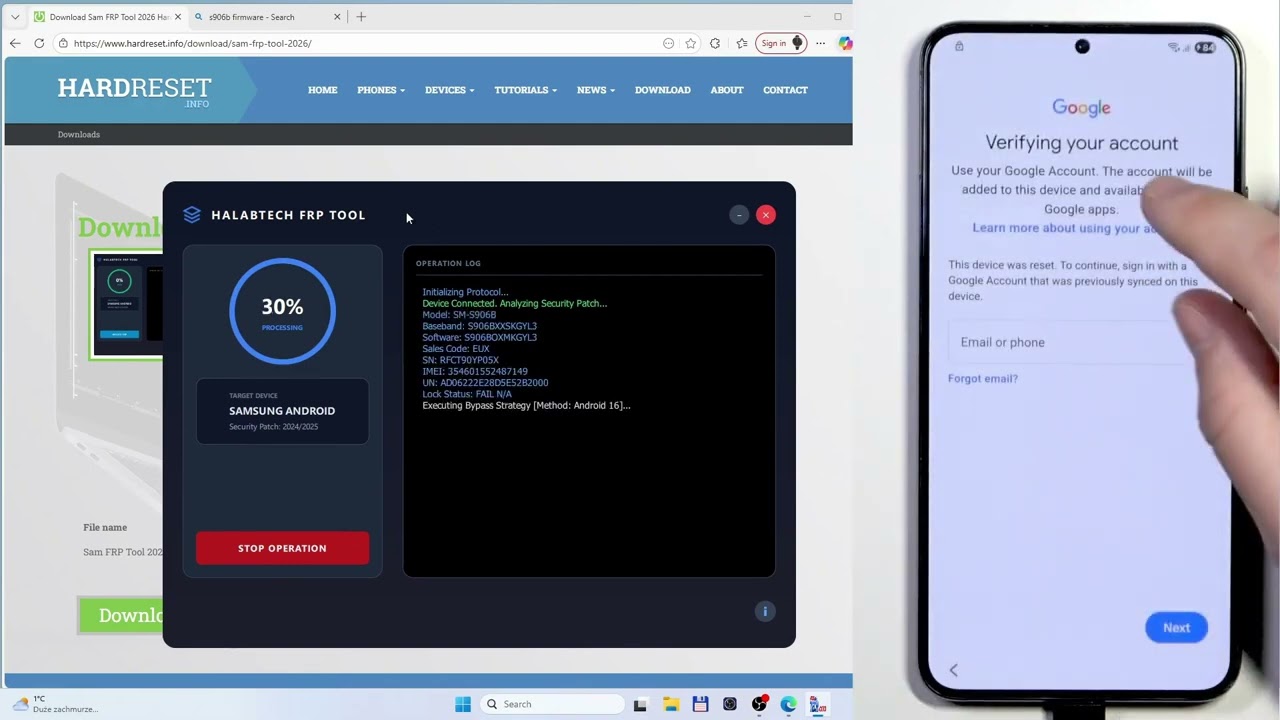Open the dark square app icon on taskbar
The width and height of the screenshot is (1280, 720).
coord(730,704)
